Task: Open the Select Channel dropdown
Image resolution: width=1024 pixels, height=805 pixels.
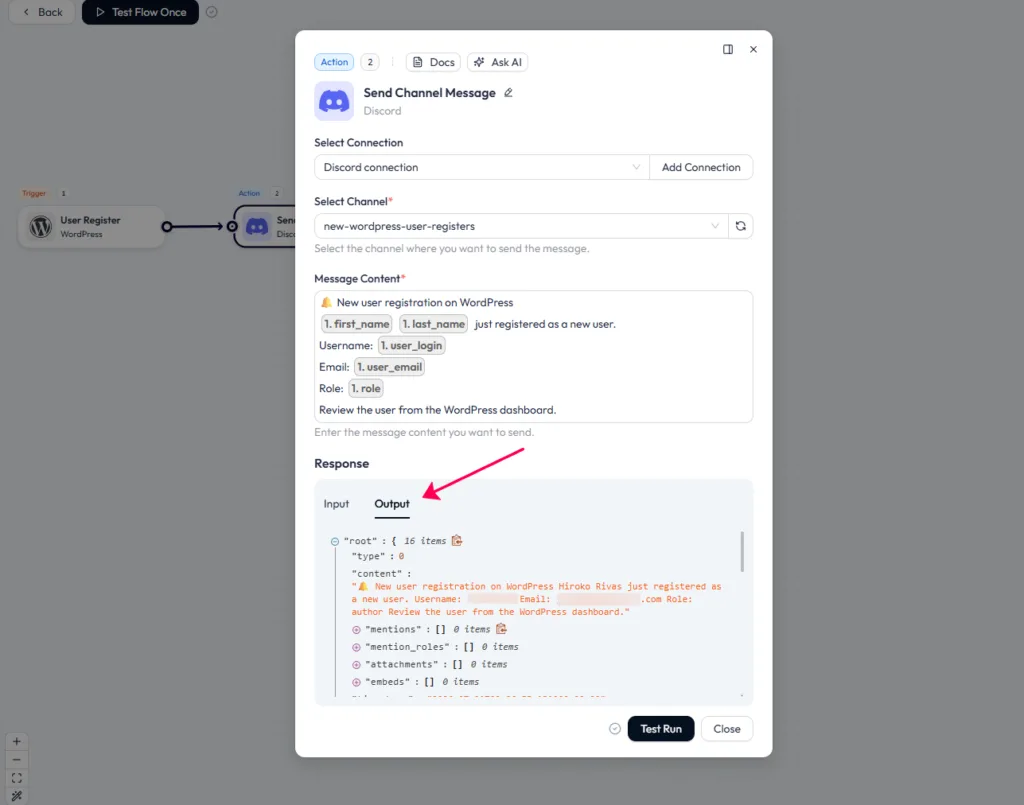Action: (x=521, y=226)
